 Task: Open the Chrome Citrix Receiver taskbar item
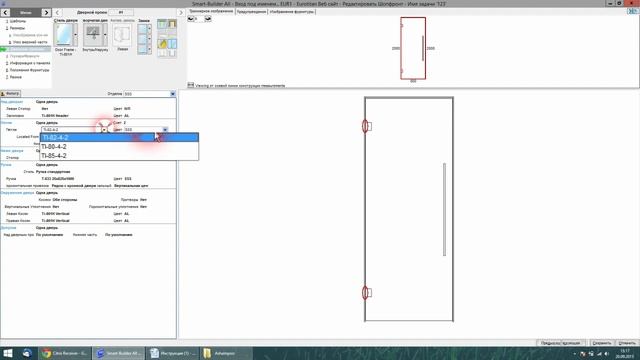[65, 353]
